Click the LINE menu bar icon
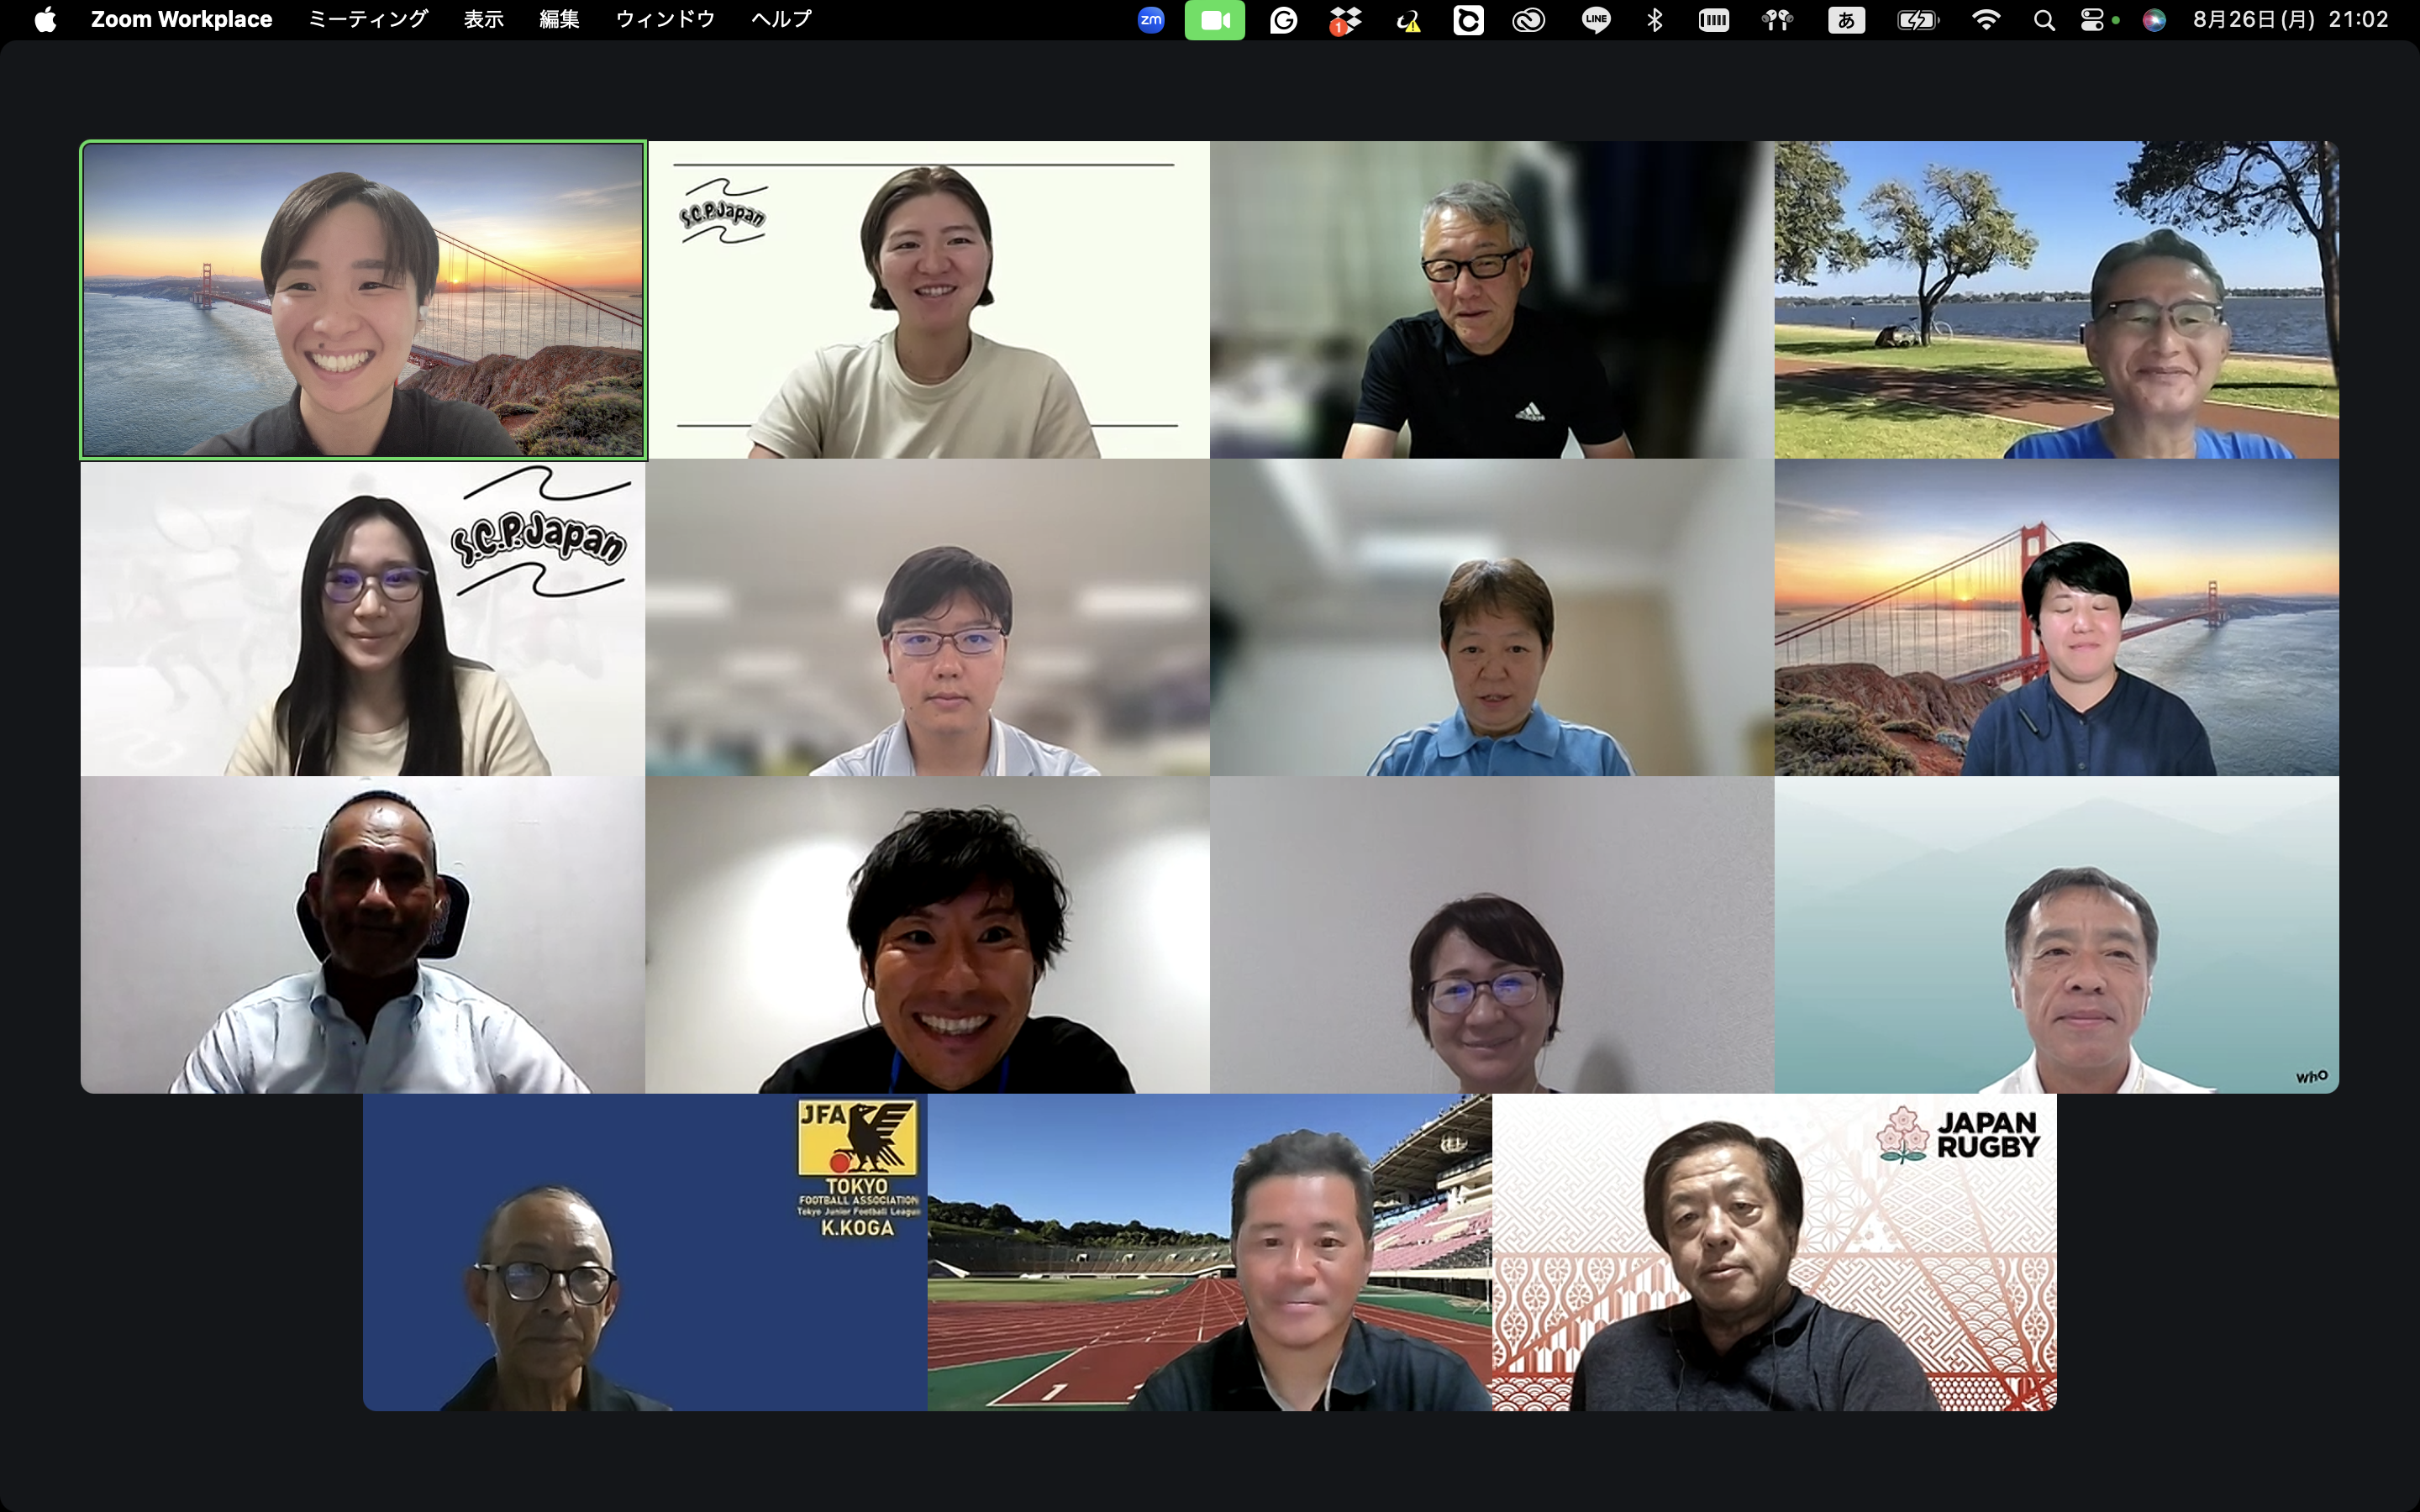 (x=1596, y=20)
